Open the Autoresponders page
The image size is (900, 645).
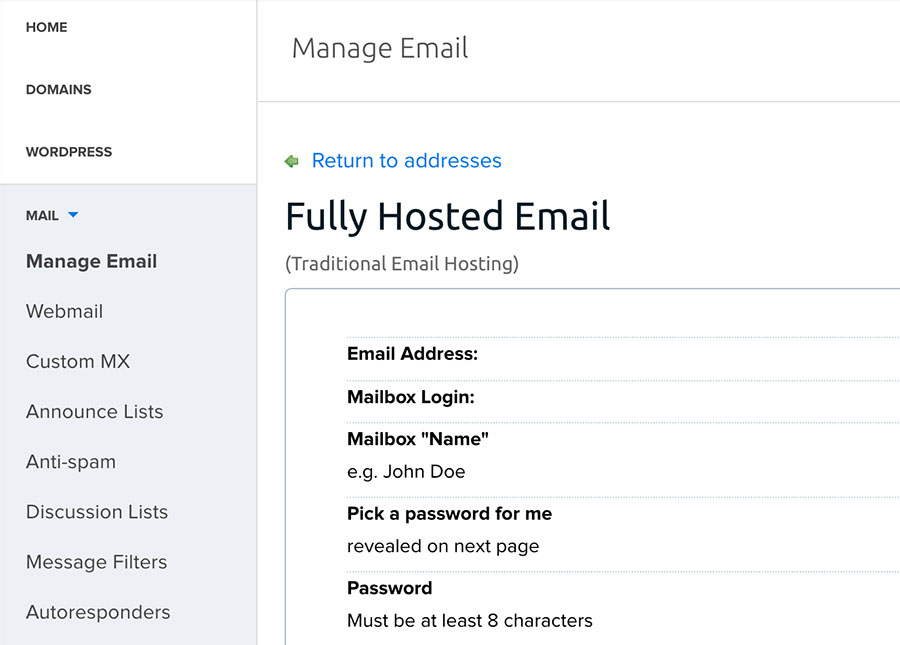[98, 611]
